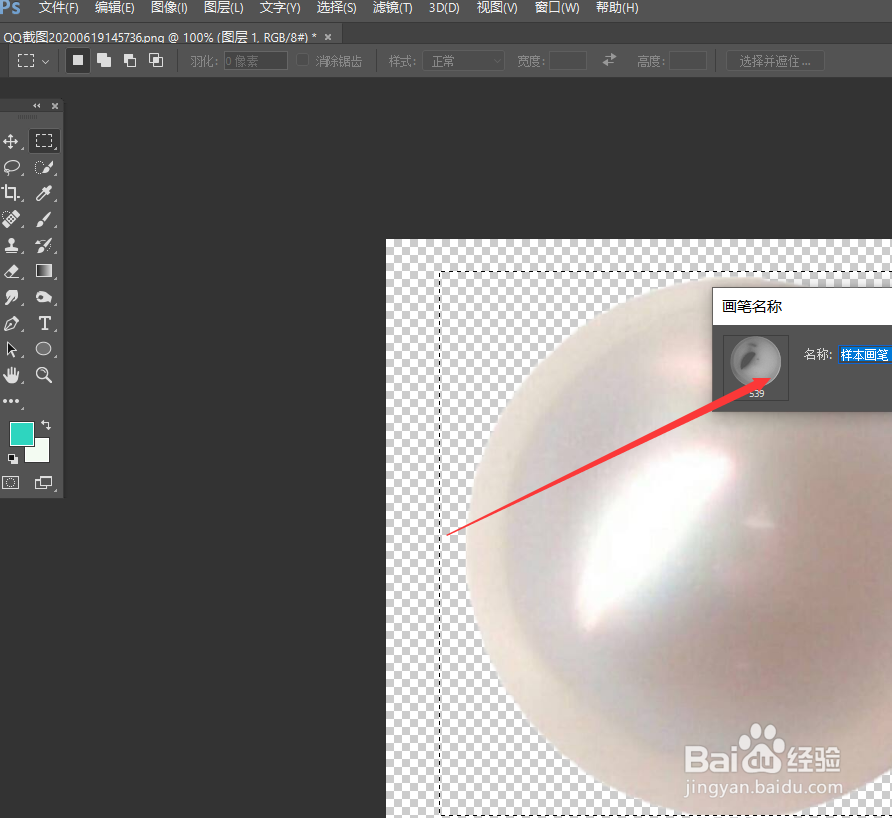
Task: Select the Smudge tool
Action: pos(11,297)
